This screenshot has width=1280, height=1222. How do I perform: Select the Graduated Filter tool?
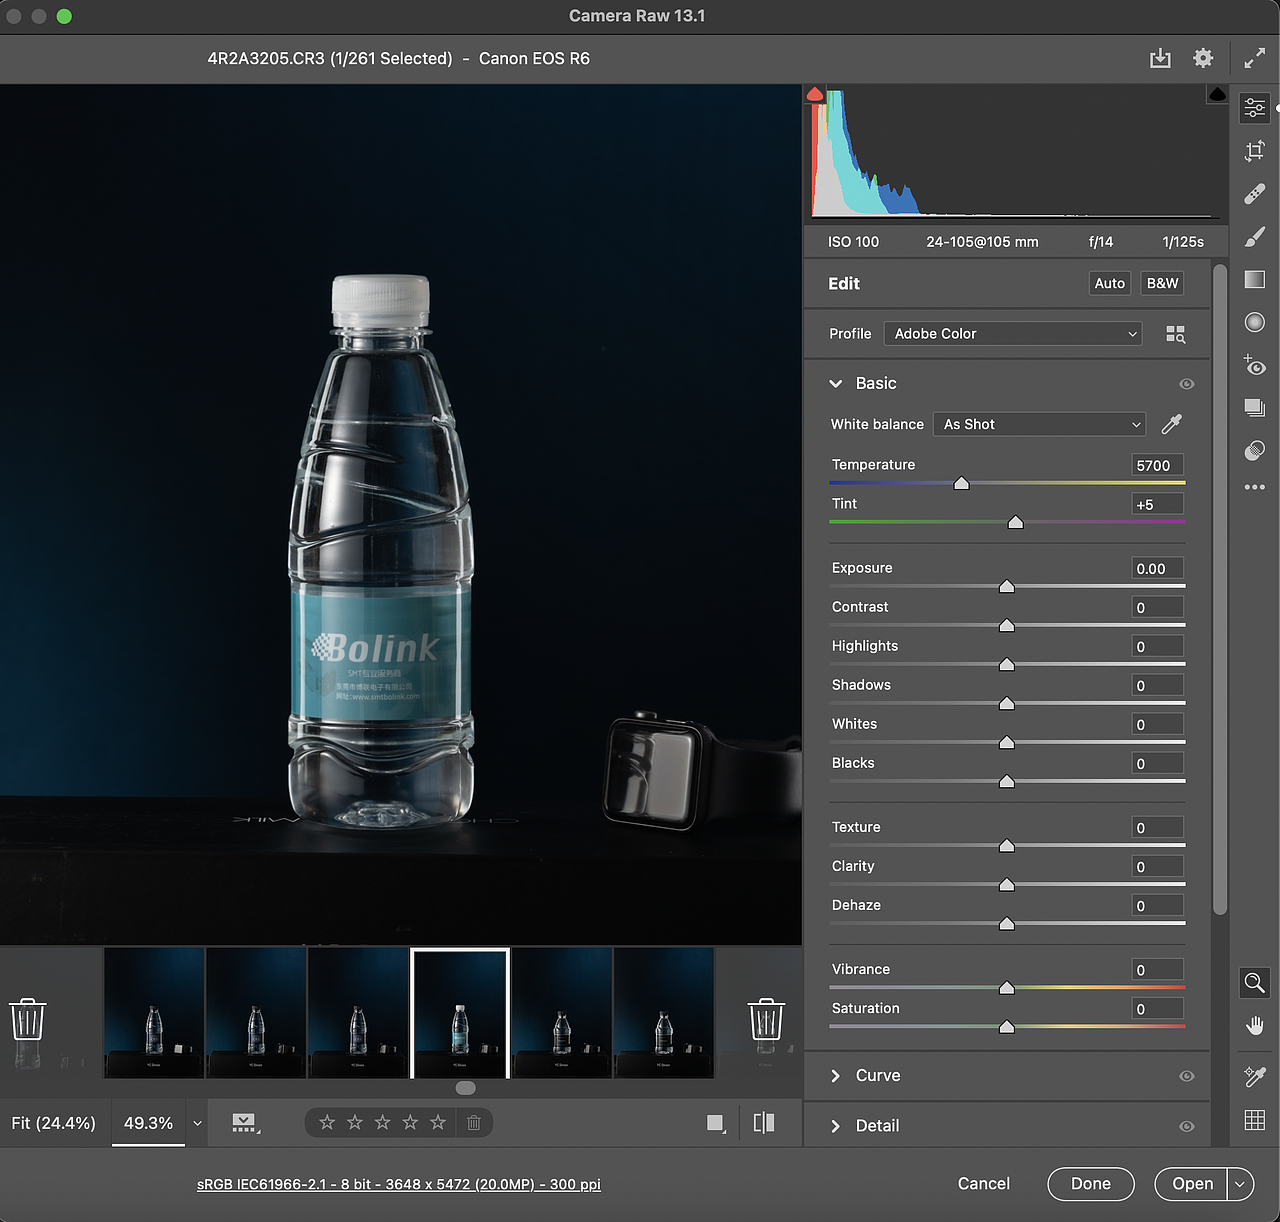click(x=1255, y=279)
